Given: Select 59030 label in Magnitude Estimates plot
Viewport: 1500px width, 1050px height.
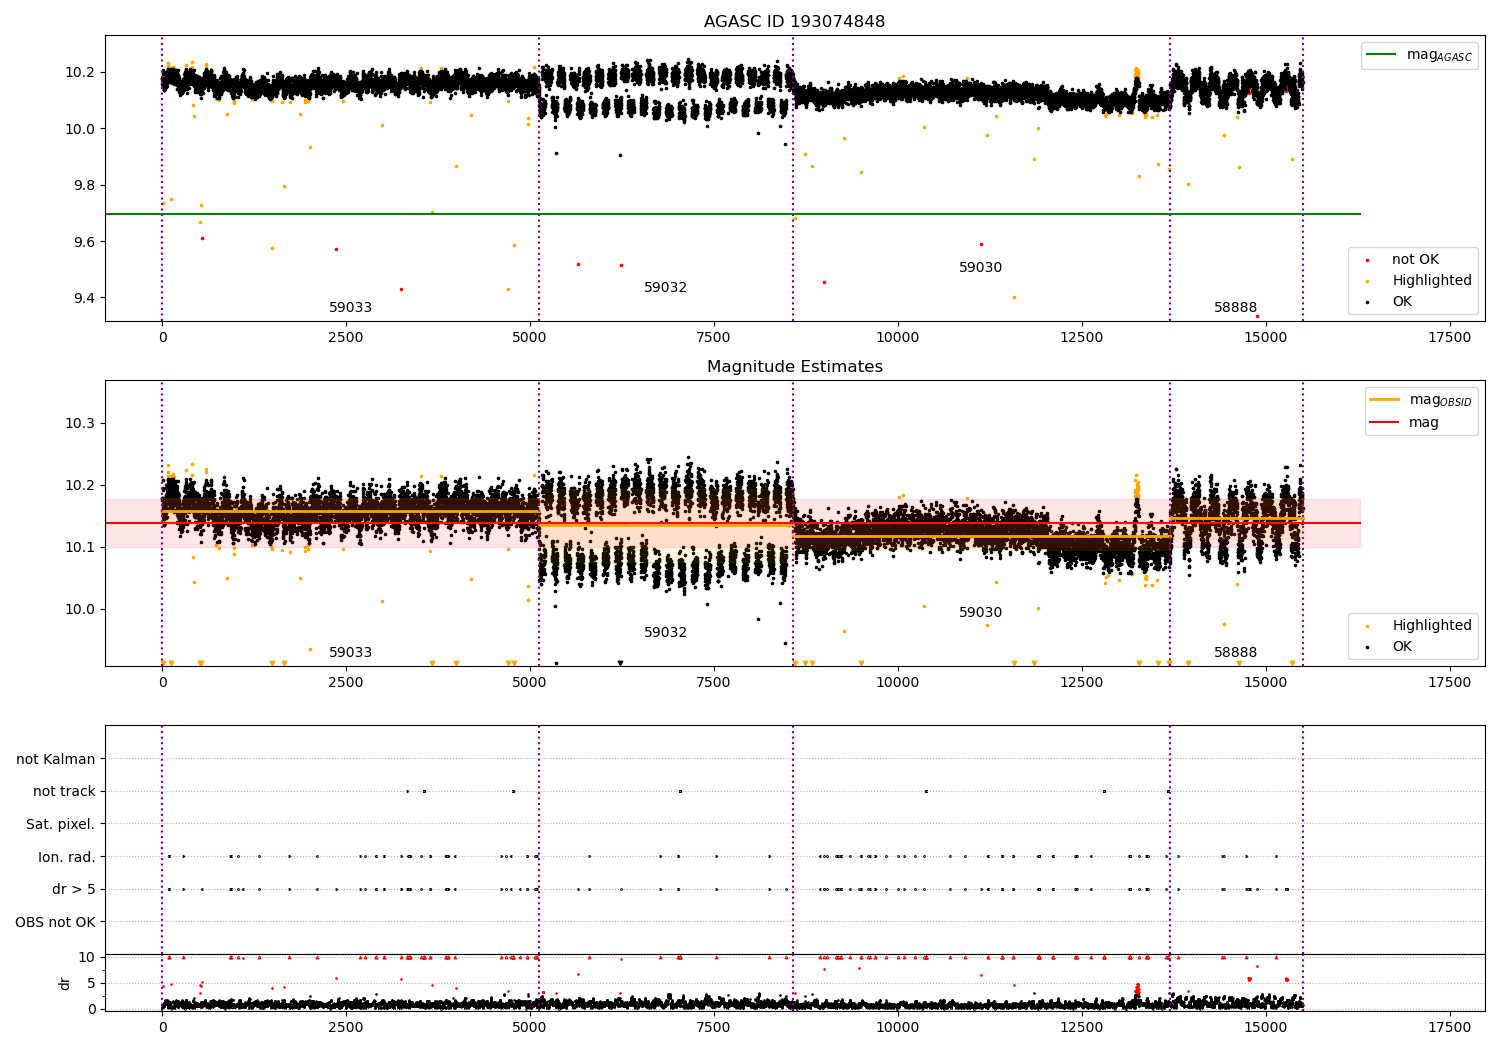Looking at the screenshot, I should pos(980,613).
